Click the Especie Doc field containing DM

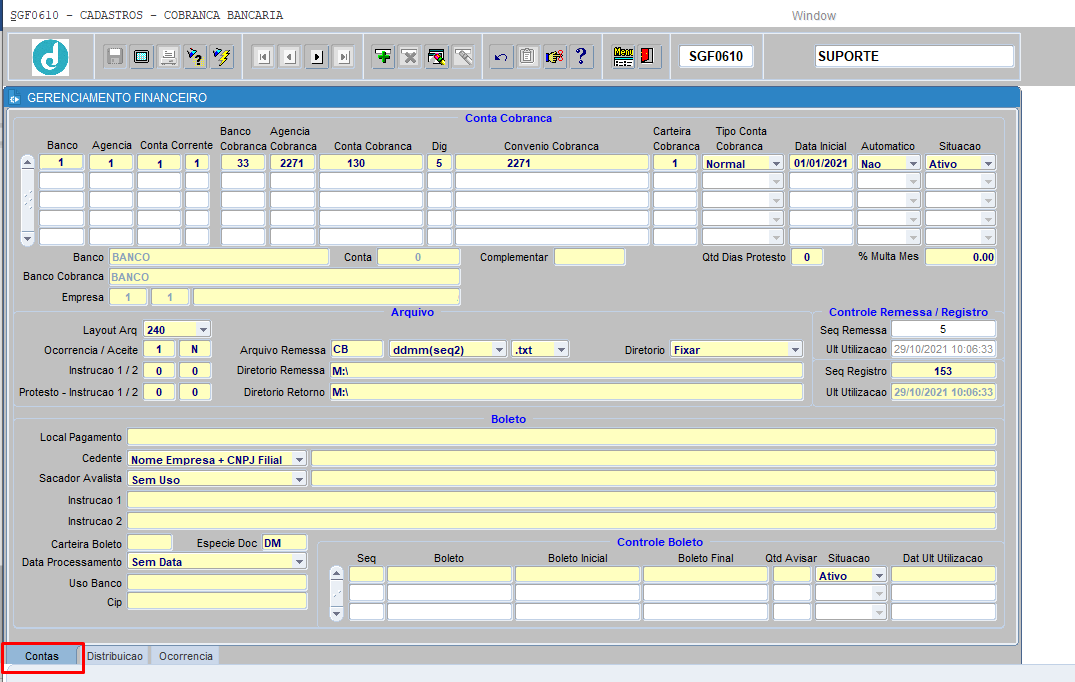point(285,543)
